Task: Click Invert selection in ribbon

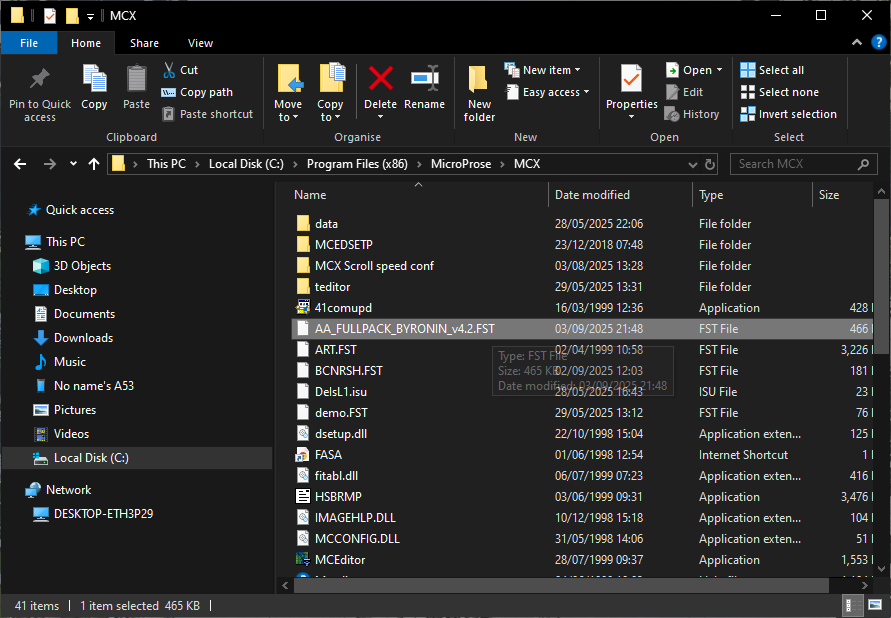Action: (787, 114)
